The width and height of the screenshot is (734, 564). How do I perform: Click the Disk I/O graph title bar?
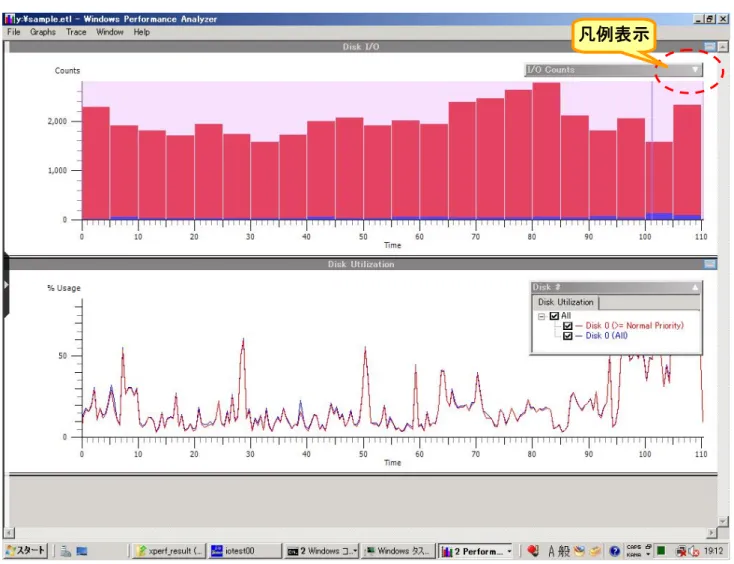tap(360, 46)
